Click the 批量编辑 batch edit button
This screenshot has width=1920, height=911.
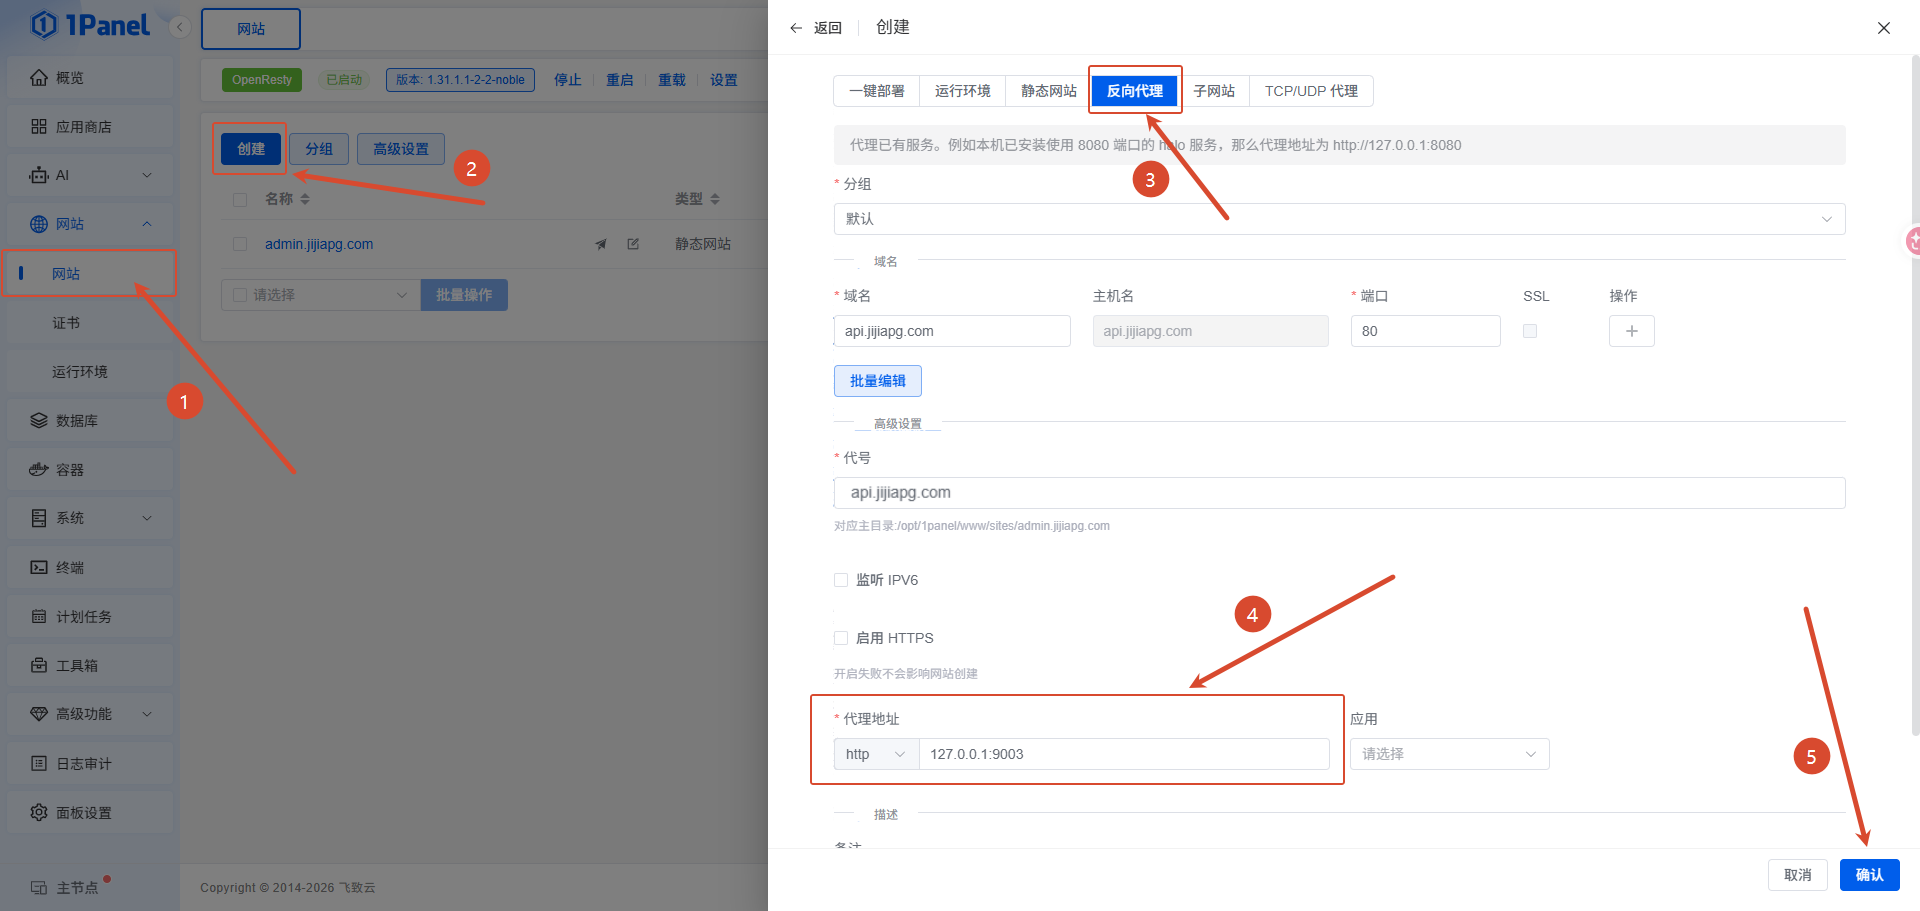[x=877, y=381]
